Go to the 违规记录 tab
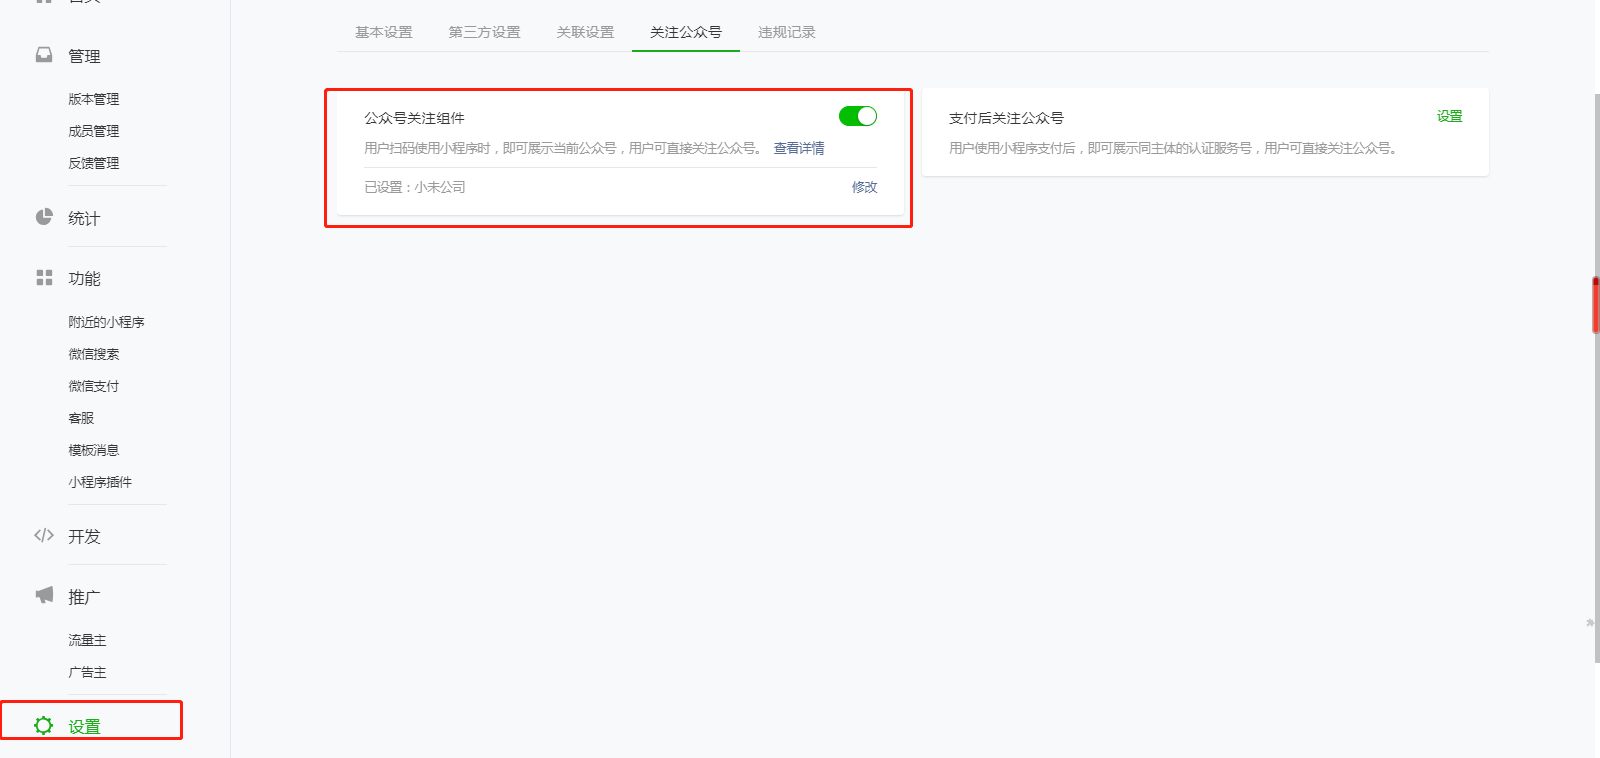The image size is (1600, 758). tap(786, 32)
